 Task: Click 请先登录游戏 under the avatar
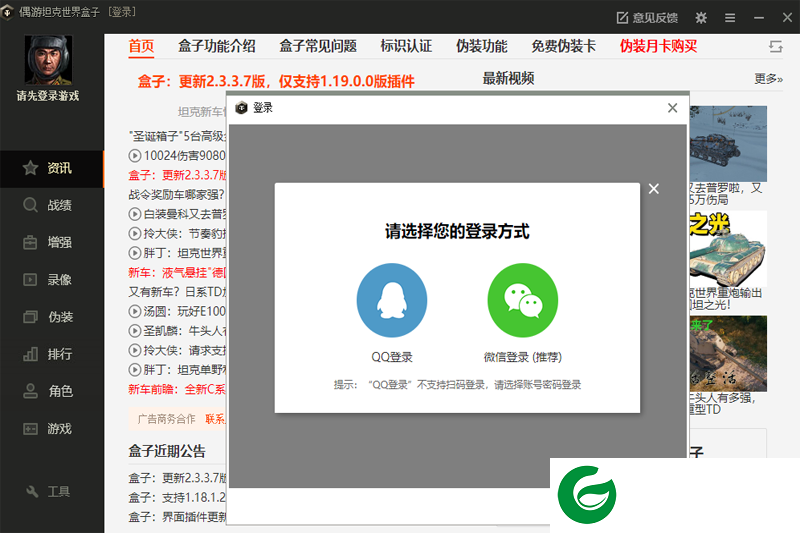tap(48, 96)
